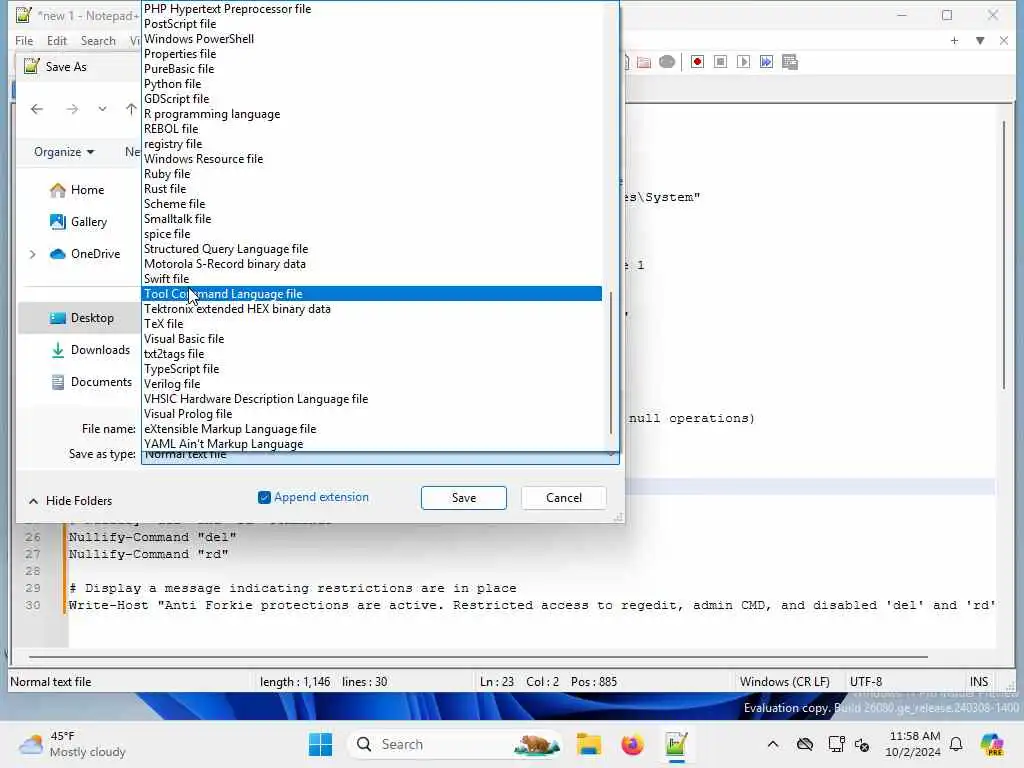1024x768 pixels.
Task: Select Rust file type
Action: coord(372,189)
